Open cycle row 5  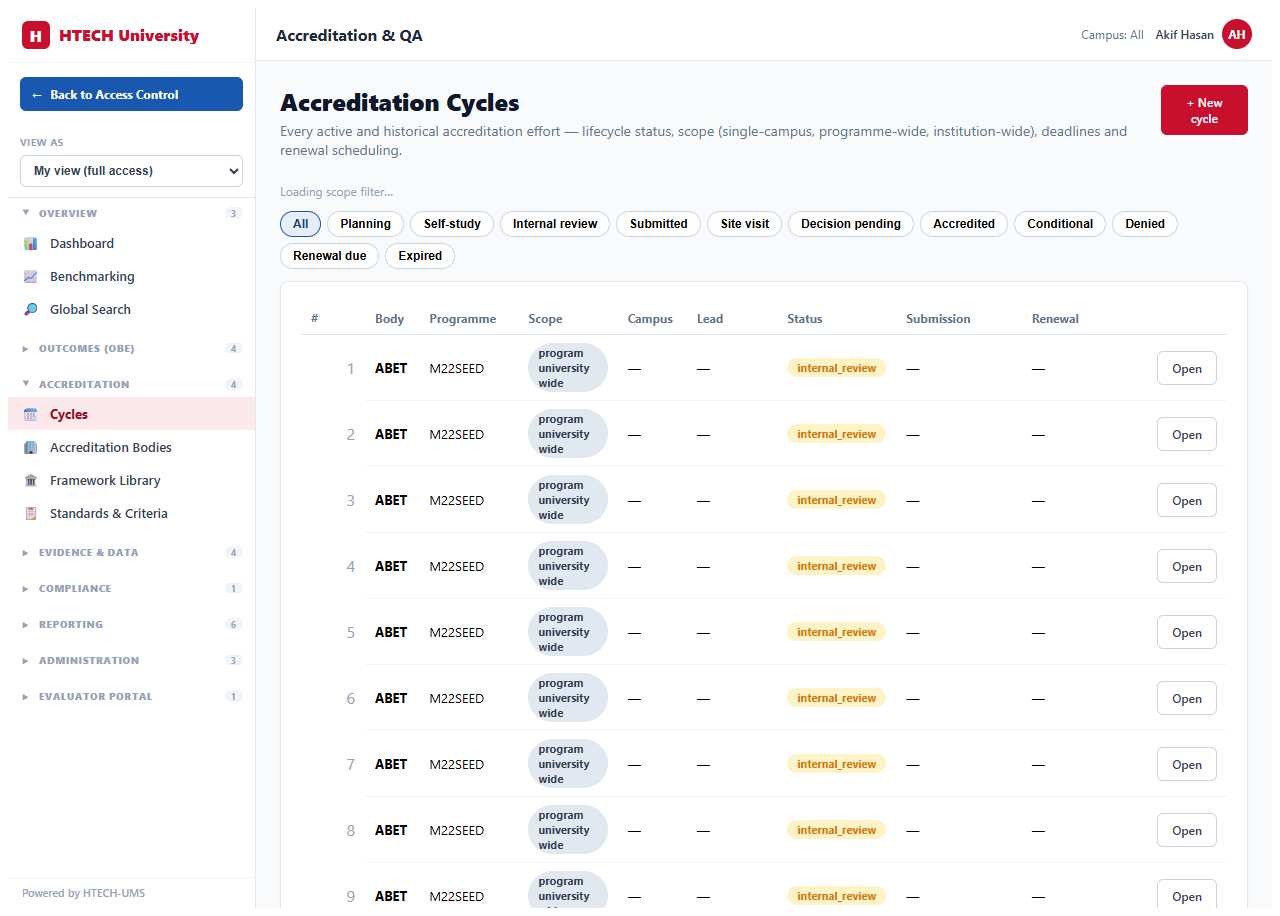(x=1187, y=632)
